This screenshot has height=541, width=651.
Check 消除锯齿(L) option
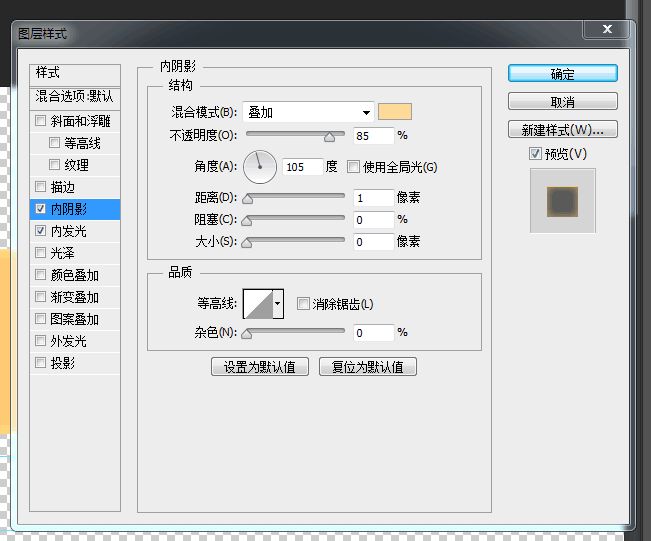click(x=303, y=304)
